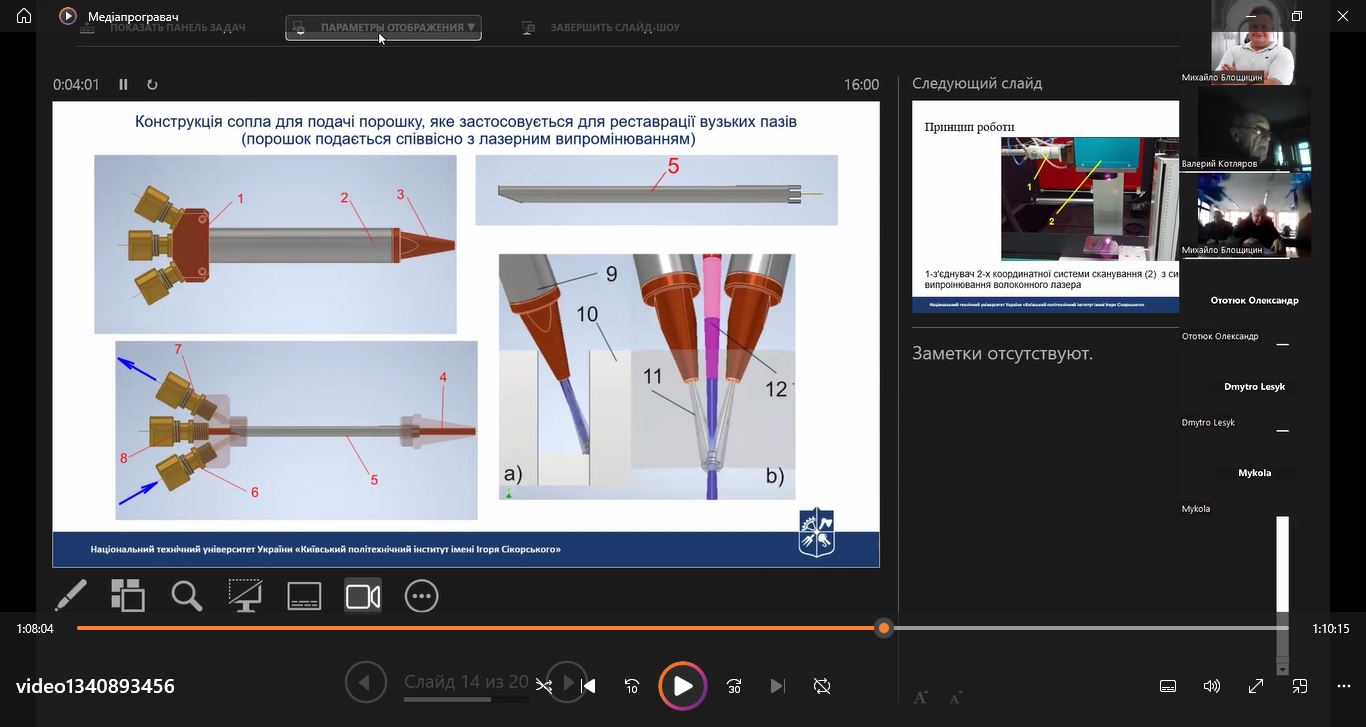Open the volume control
Screen dimensions: 1366x727
coord(1212,686)
